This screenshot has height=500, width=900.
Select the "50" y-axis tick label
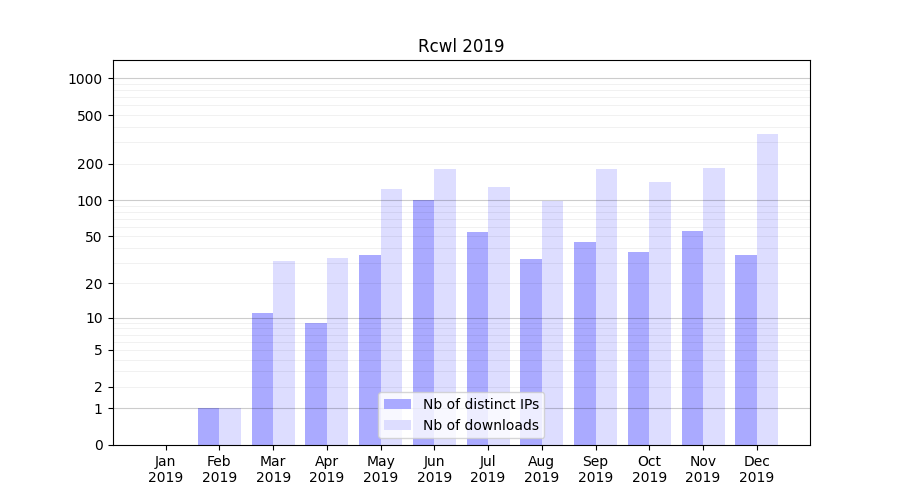point(94,237)
